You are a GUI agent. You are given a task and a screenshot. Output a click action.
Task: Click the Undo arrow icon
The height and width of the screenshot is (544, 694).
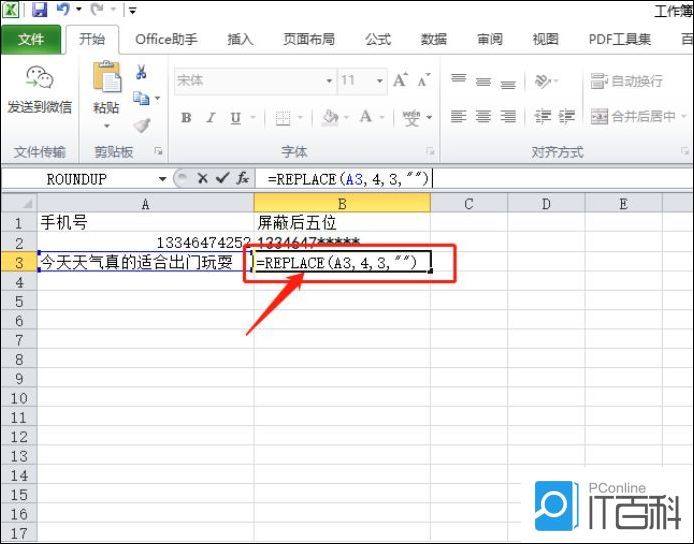click(62, 9)
